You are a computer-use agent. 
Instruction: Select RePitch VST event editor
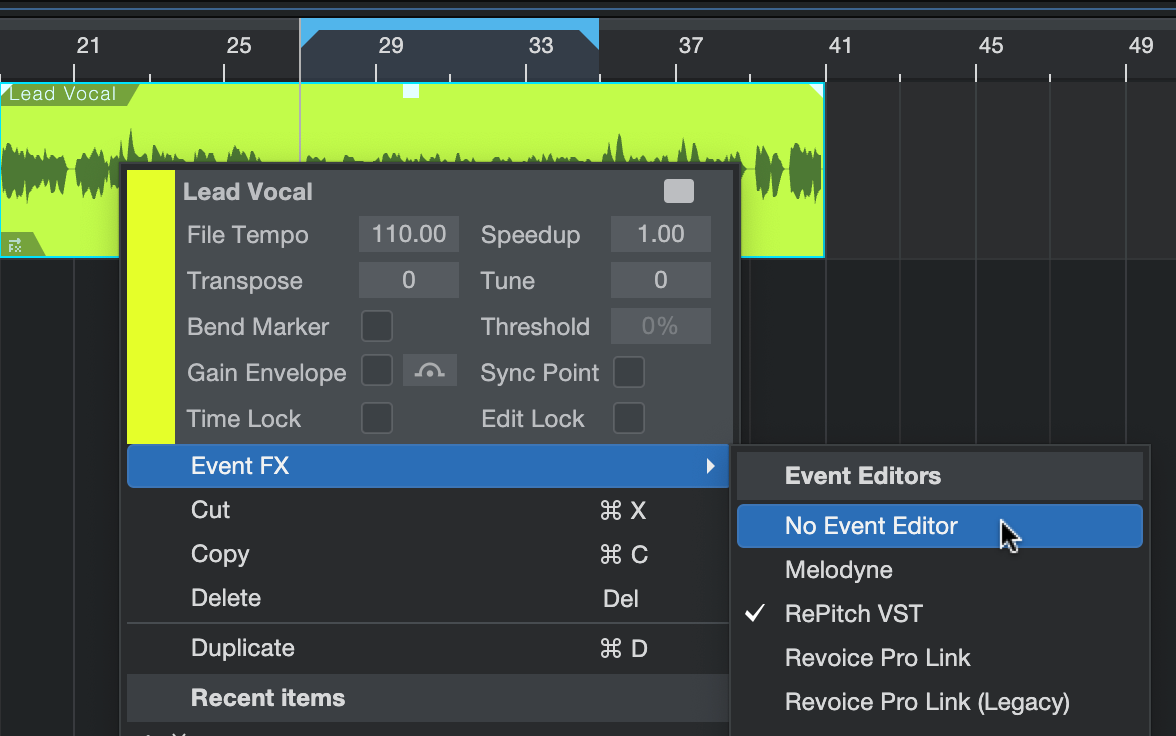click(853, 614)
